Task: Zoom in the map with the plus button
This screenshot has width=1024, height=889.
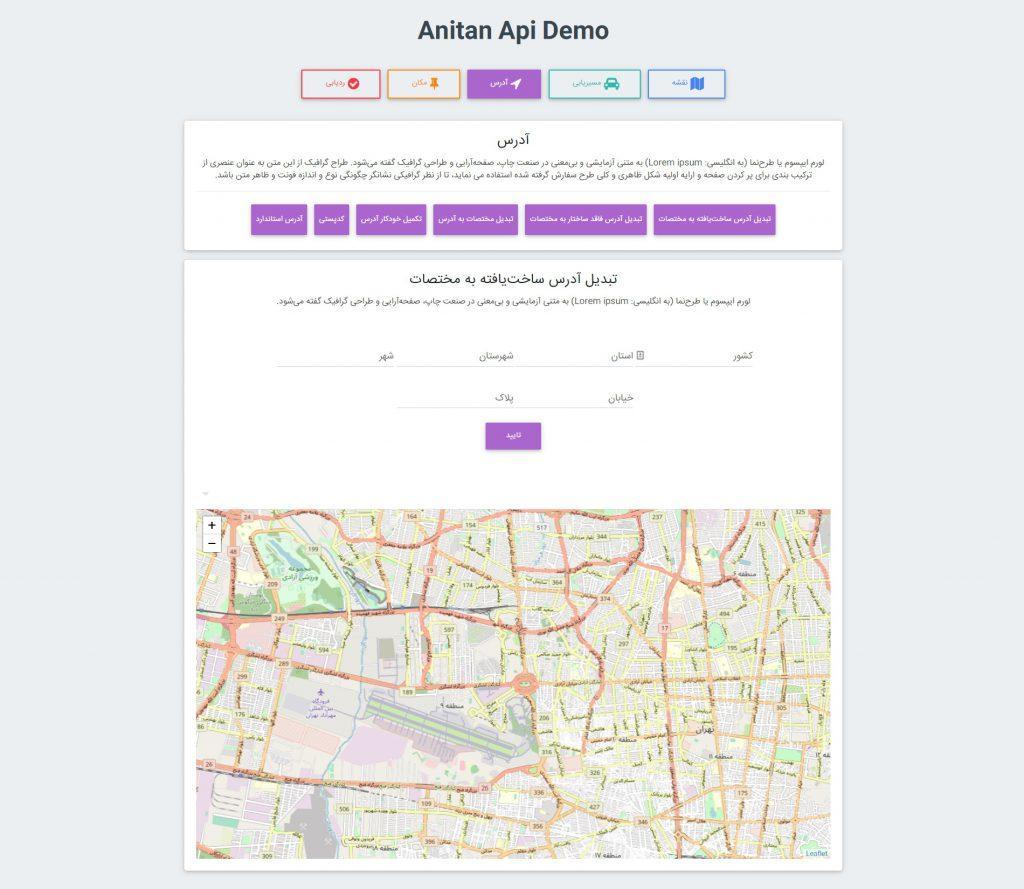Action: point(211,525)
